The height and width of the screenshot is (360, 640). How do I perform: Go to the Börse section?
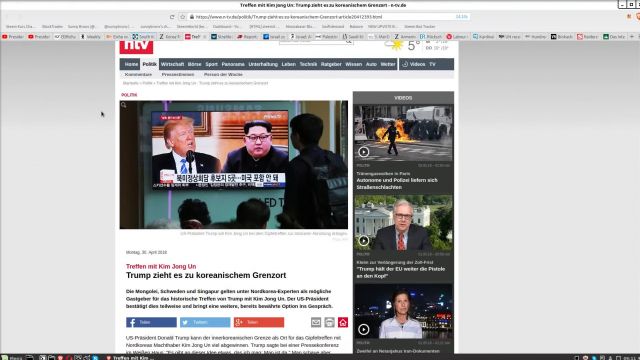pyautogui.click(x=194, y=64)
